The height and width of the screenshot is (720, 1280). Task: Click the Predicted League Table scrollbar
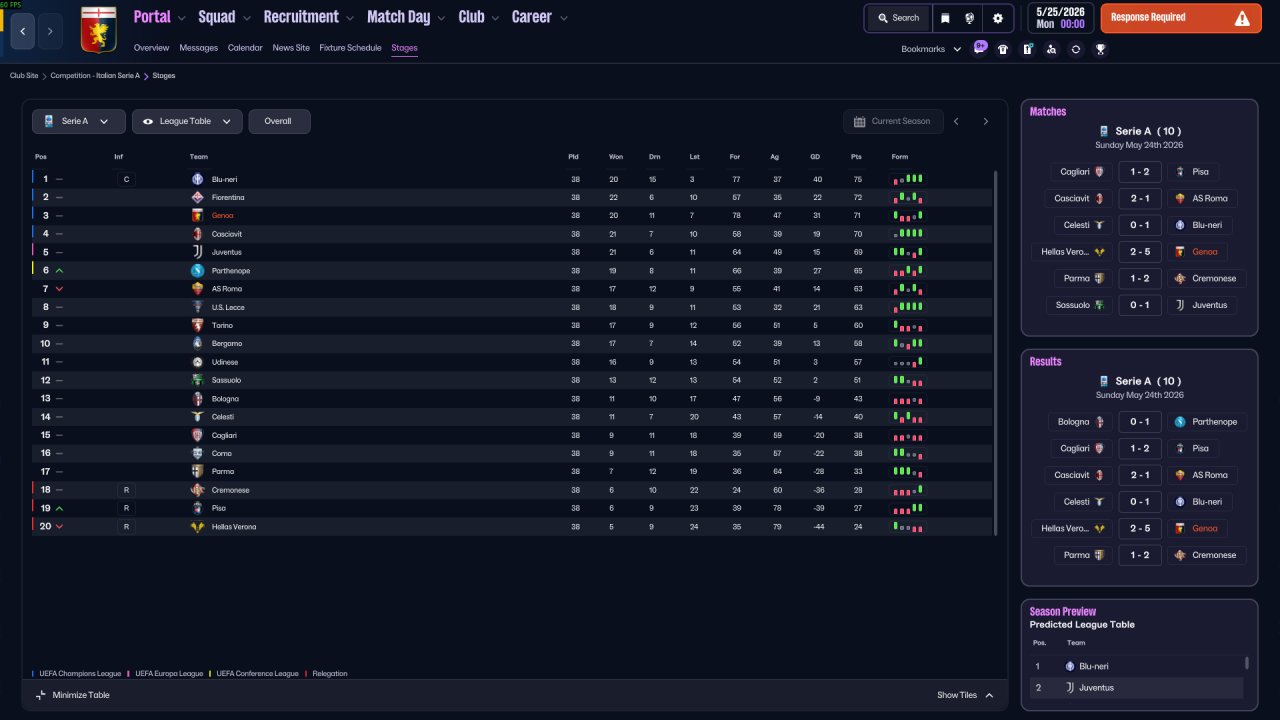(x=1246, y=662)
